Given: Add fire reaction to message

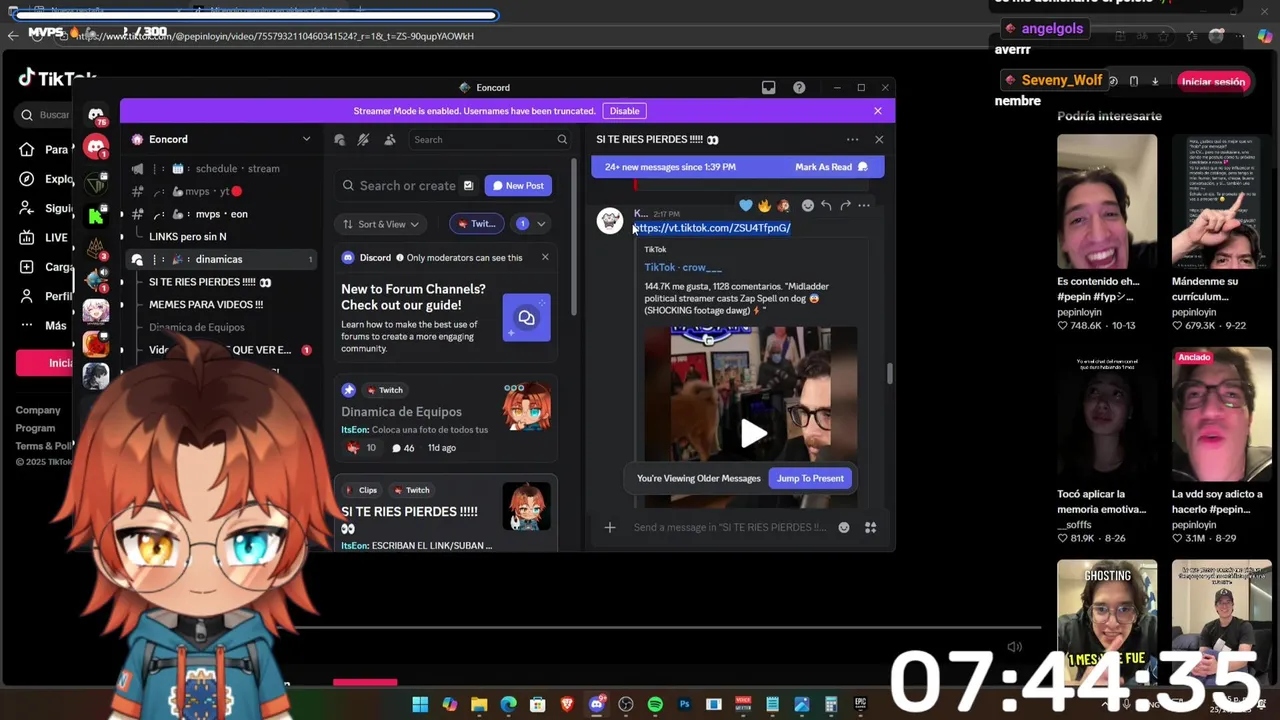Looking at the screenshot, I should pyautogui.click(x=765, y=205).
